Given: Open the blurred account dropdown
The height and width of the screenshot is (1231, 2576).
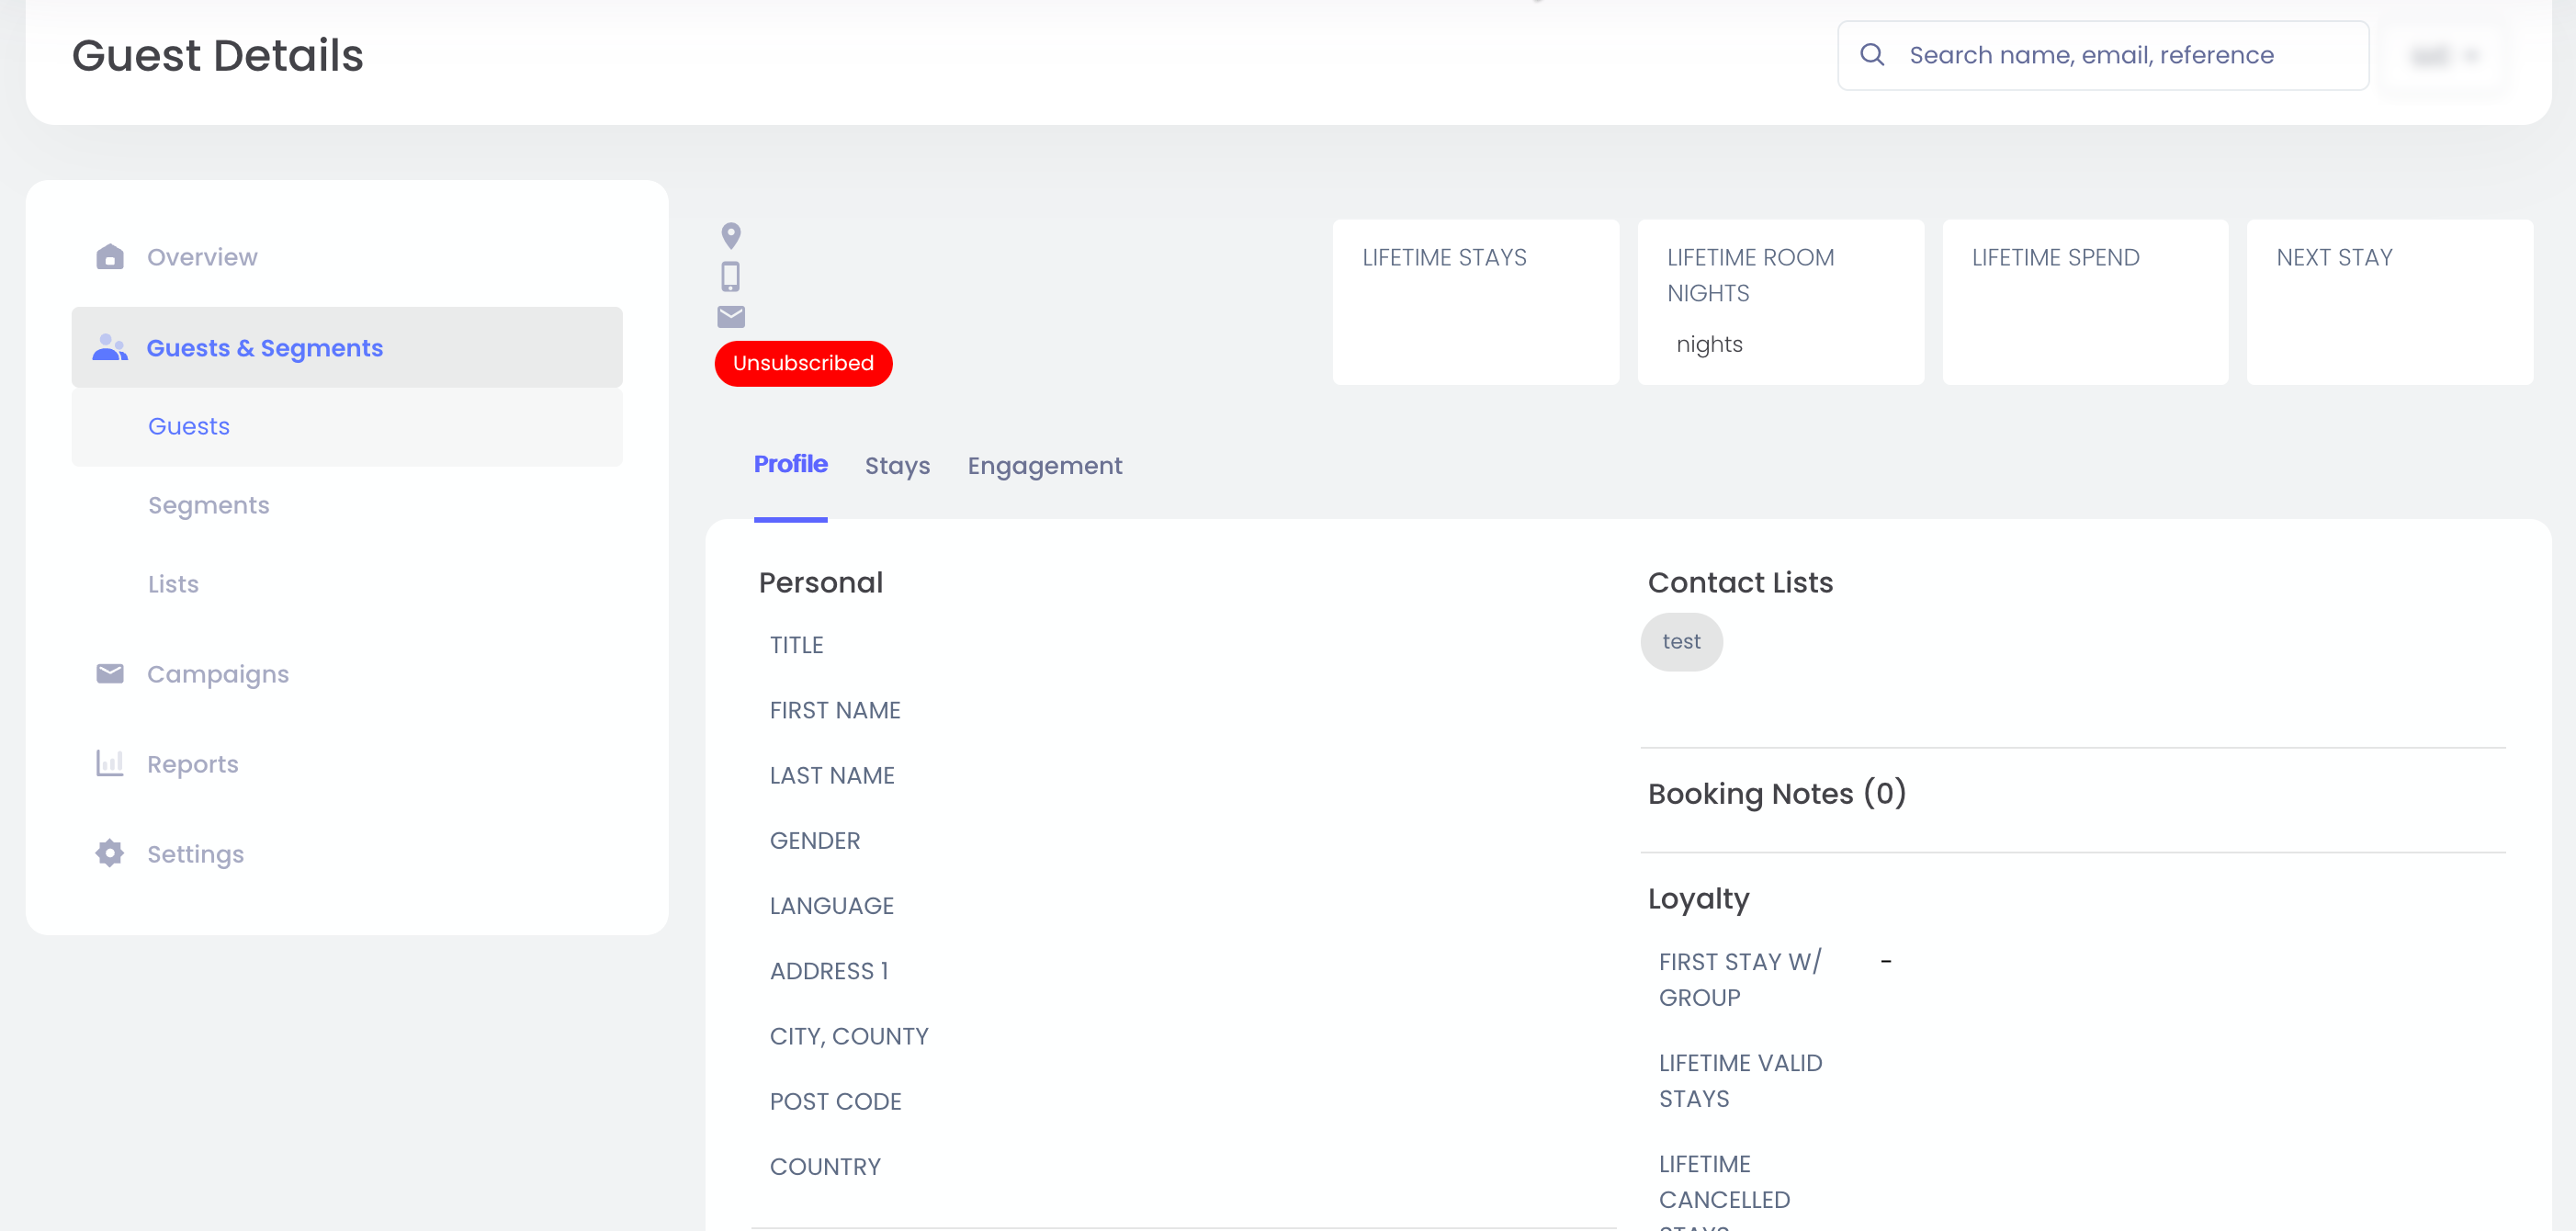Looking at the screenshot, I should click(2444, 56).
